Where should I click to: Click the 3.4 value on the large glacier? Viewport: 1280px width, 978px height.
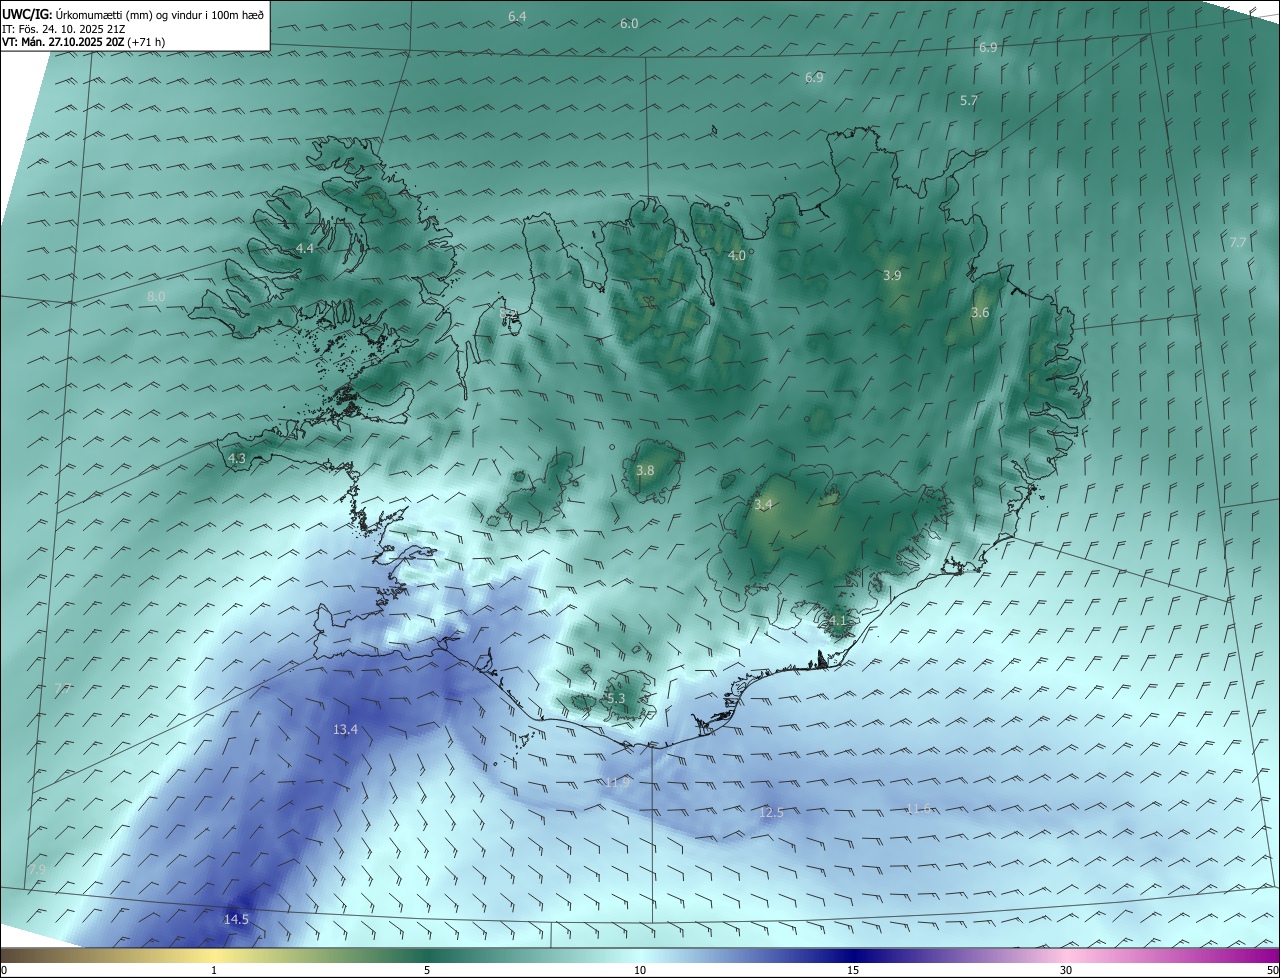pyautogui.click(x=763, y=505)
